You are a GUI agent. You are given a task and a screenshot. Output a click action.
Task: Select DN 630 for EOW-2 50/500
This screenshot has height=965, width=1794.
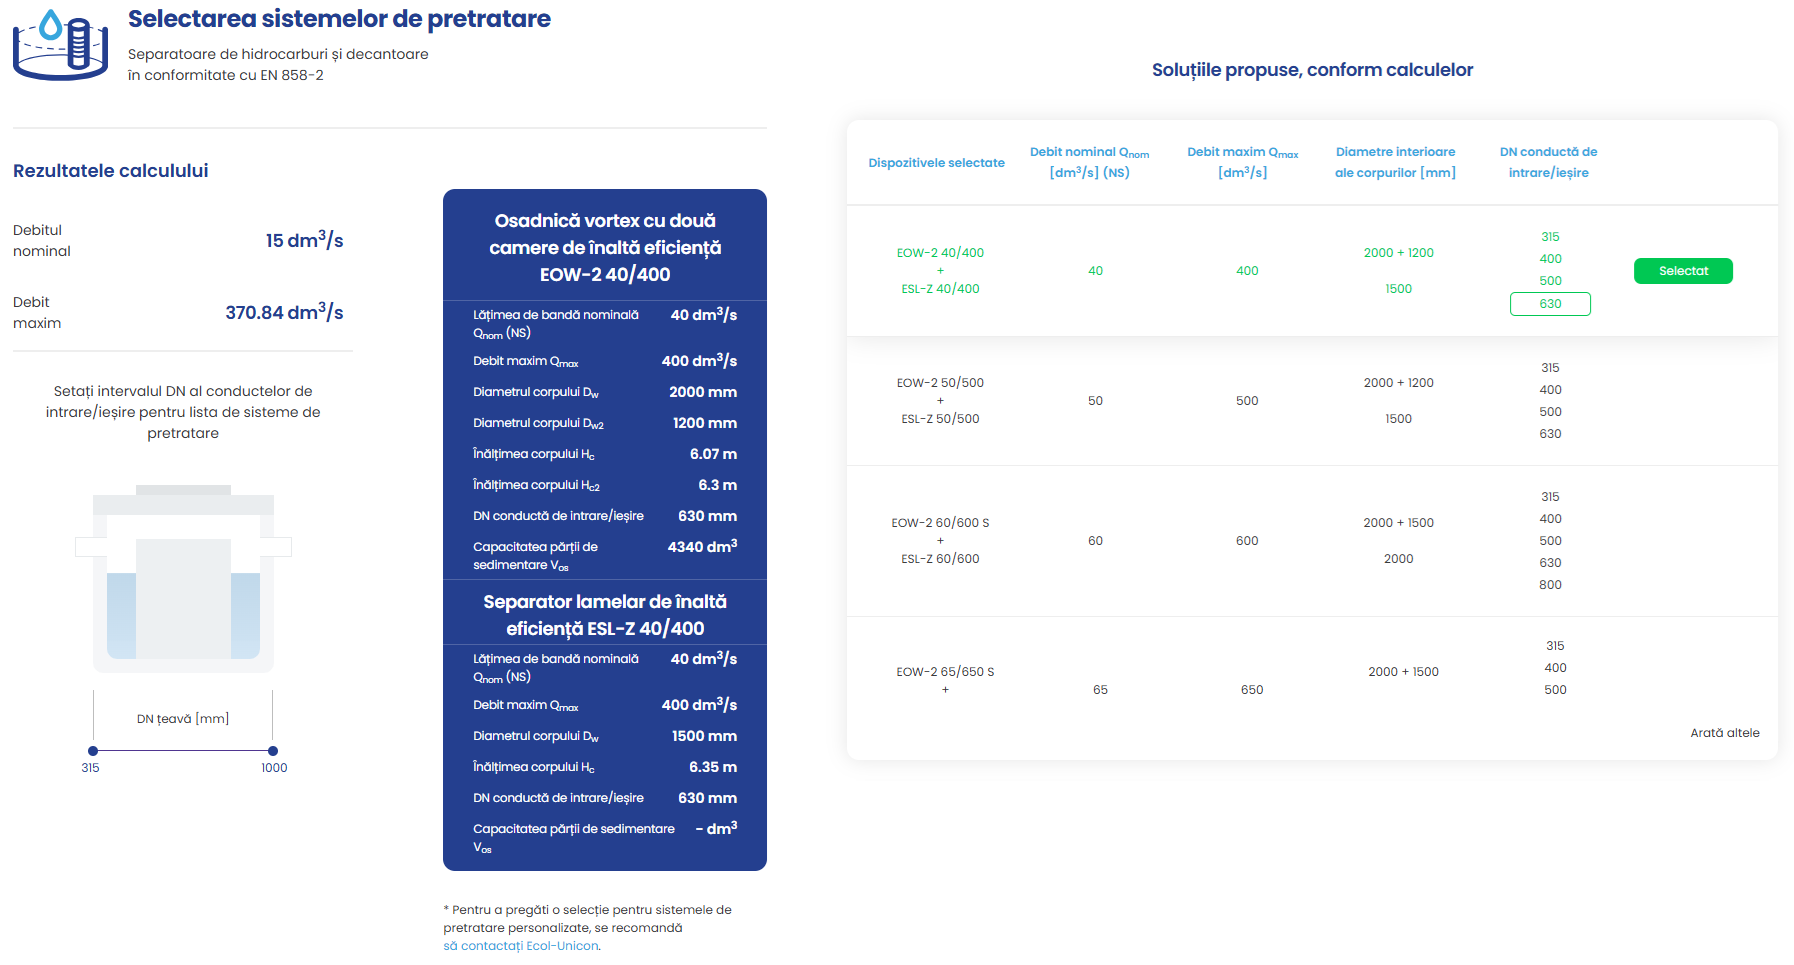pos(1550,433)
